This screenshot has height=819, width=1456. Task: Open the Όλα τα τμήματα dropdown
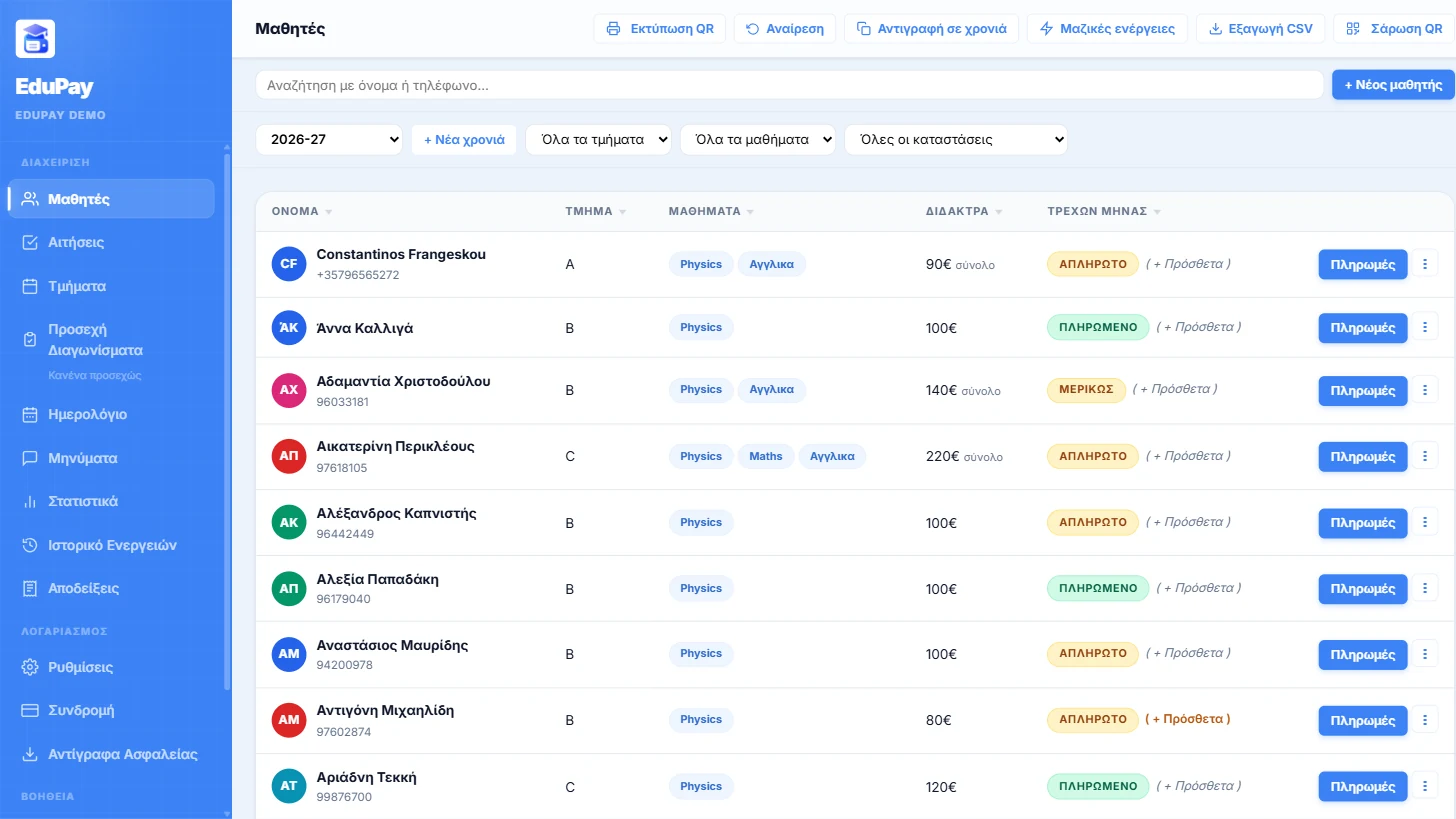click(598, 139)
